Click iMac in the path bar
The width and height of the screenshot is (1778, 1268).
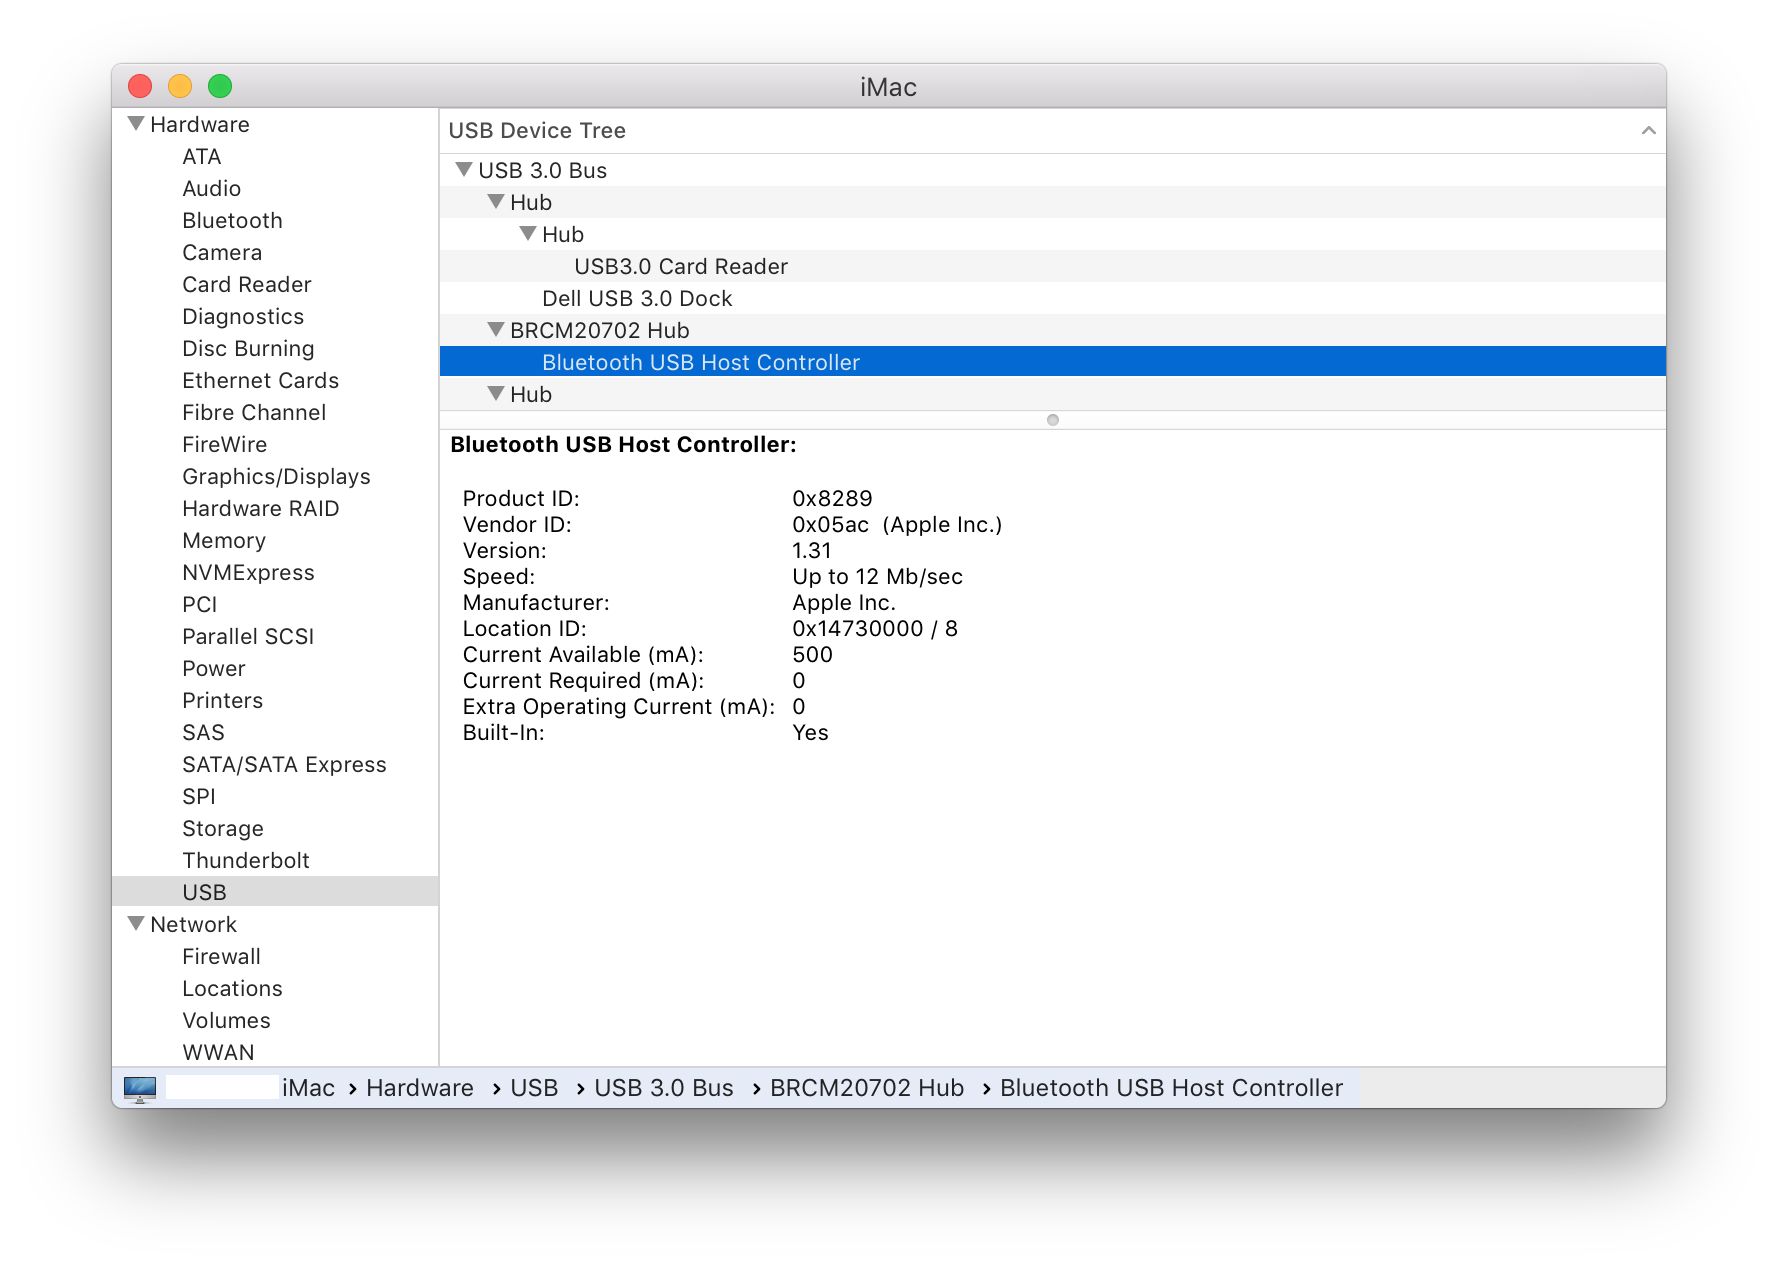click(308, 1088)
